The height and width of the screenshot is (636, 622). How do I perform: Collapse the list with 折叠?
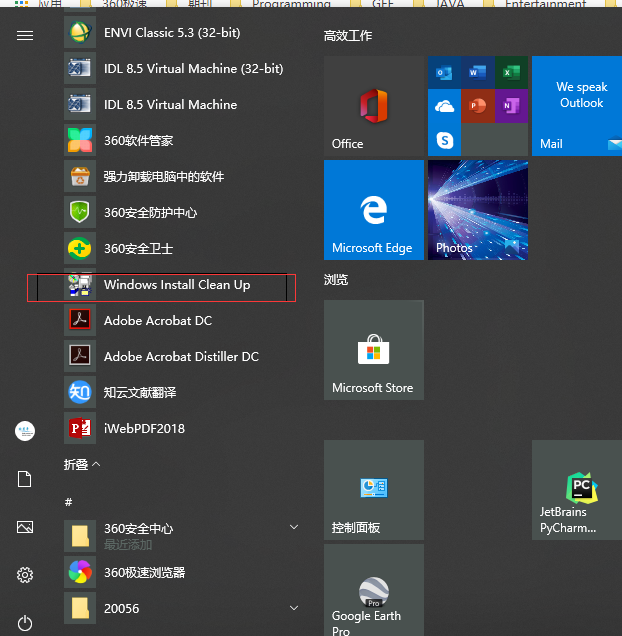pyautogui.click(x=82, y=464)
